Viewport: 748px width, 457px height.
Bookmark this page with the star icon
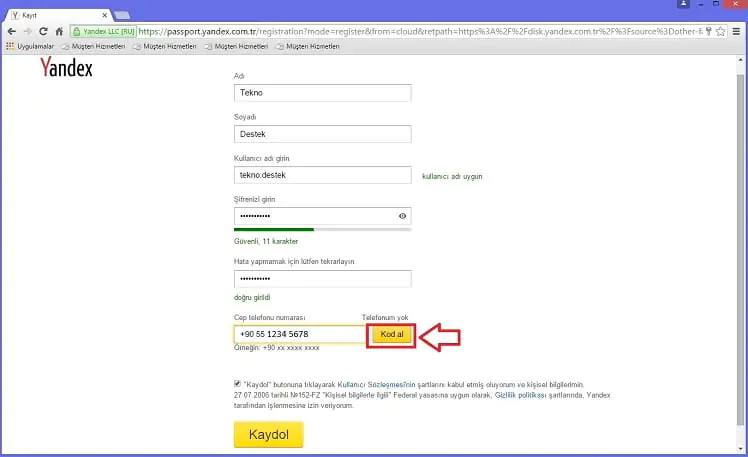coord(720,31)
